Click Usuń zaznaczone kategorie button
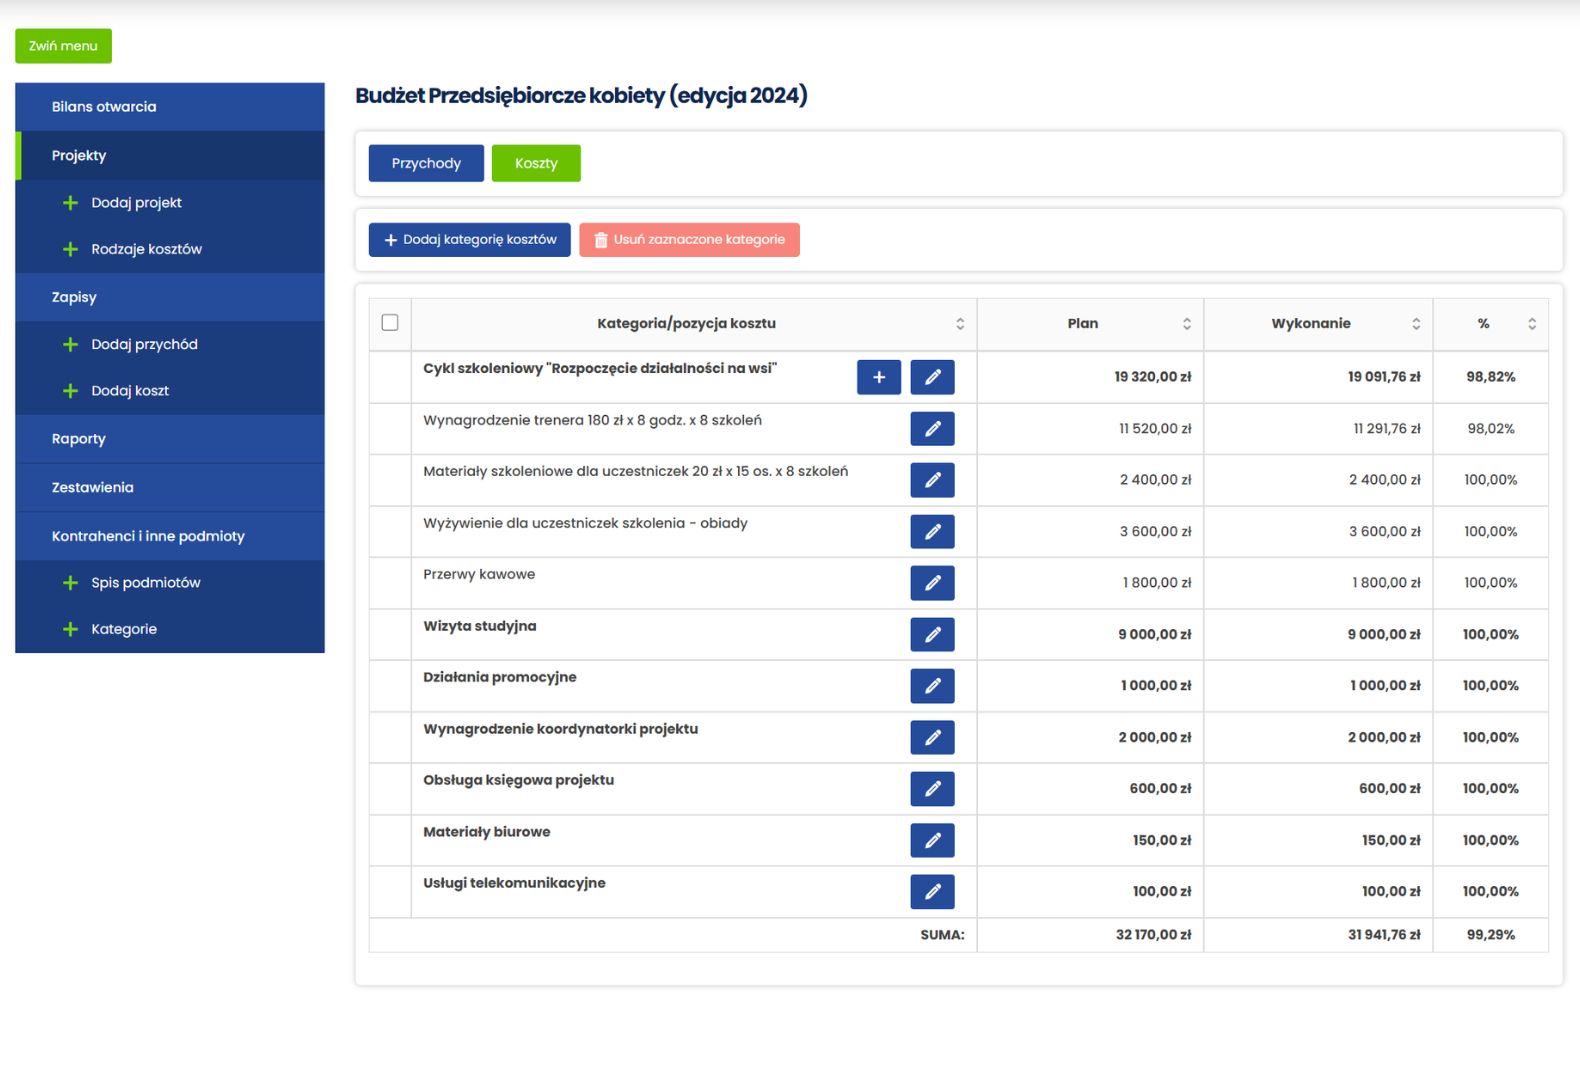The image size is (1580, 1080). 689,240
